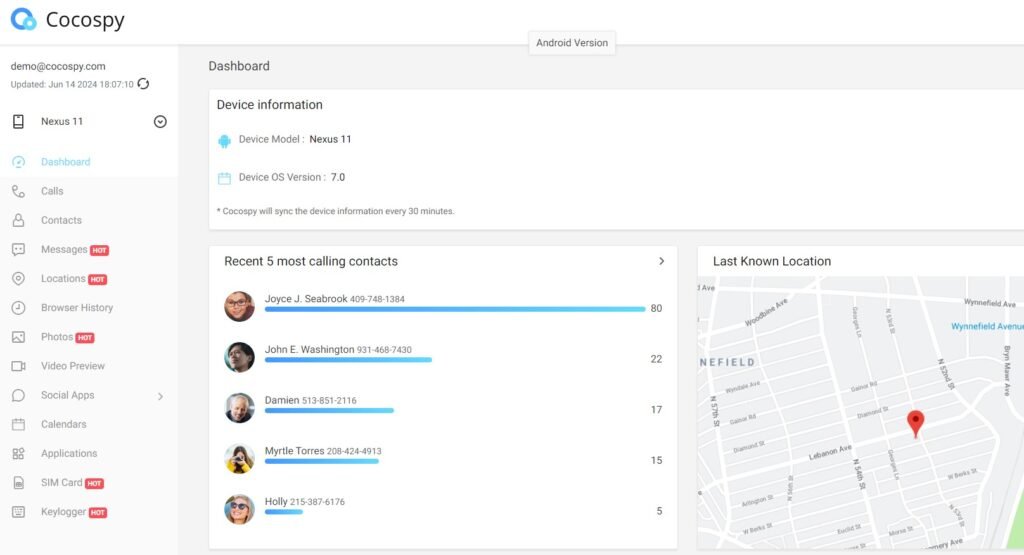Click the Calls phone icon
The height and width of the screenshot is (555, 1024).
18,191
